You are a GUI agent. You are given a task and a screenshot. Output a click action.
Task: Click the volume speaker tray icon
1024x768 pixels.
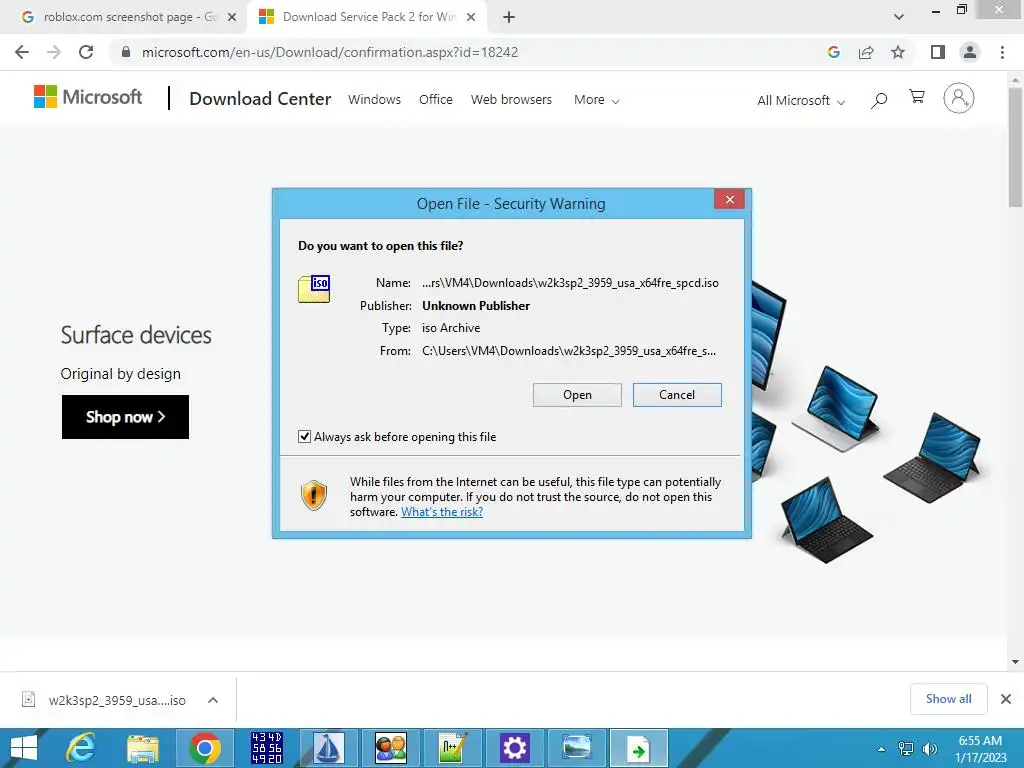coord(929,749)
